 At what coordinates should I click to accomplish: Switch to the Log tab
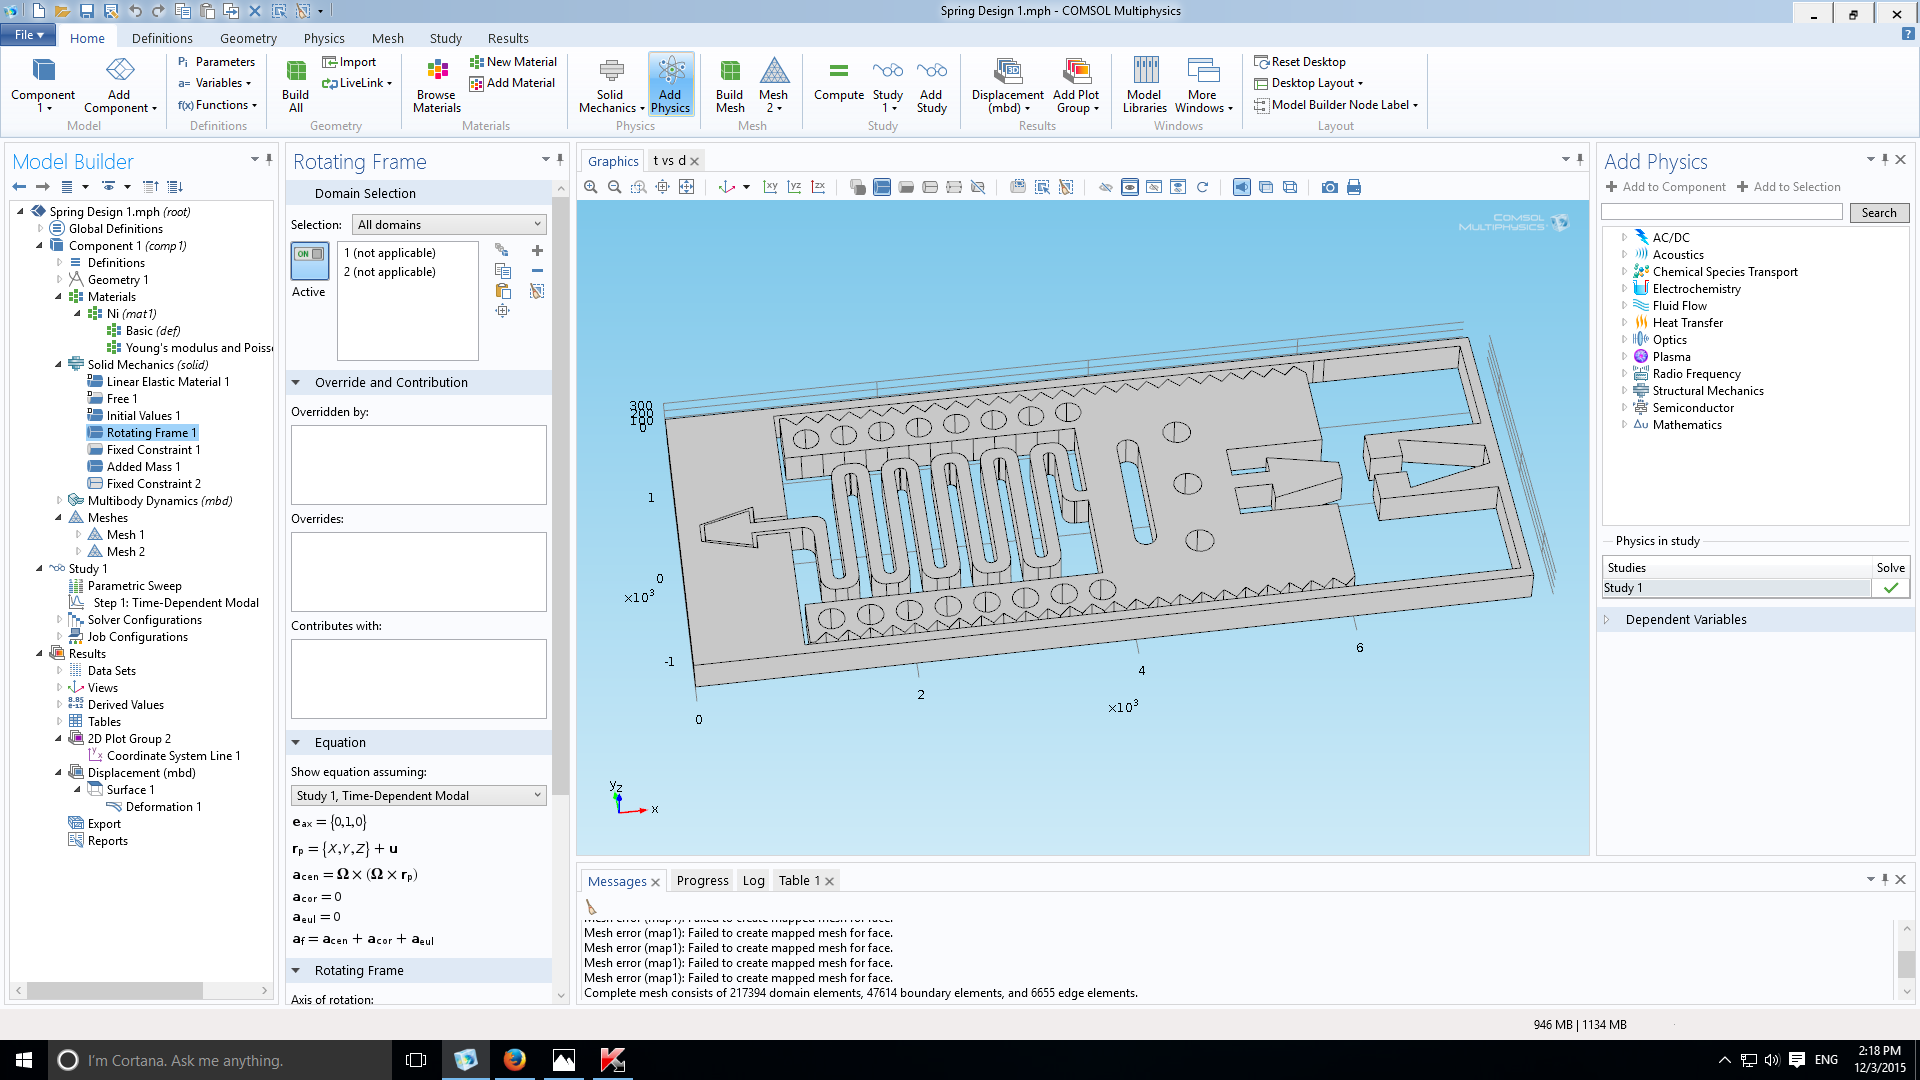pos(753,881)
